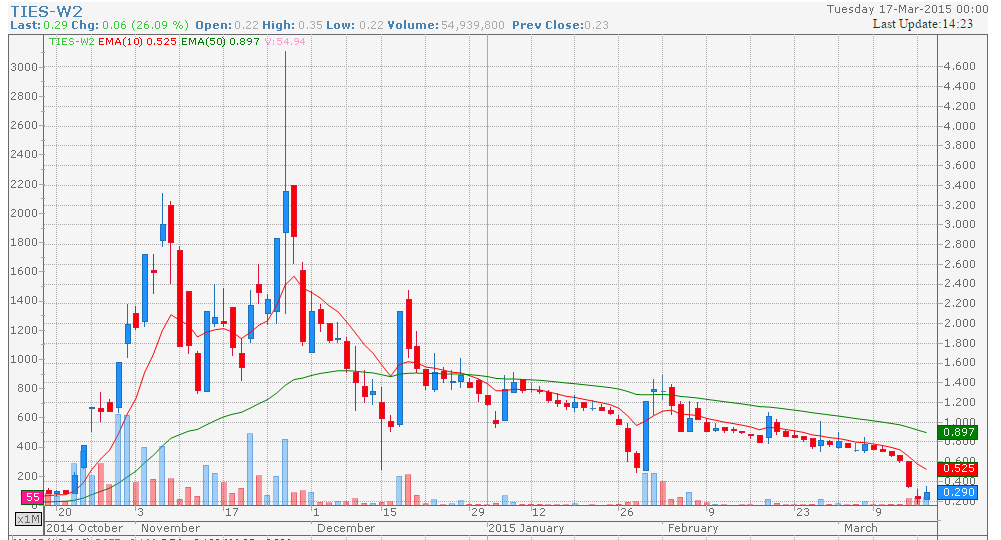Screen dimensions: 1001x540
Task: Click the Open: 0.22 value
Action: tap(227, 26)
